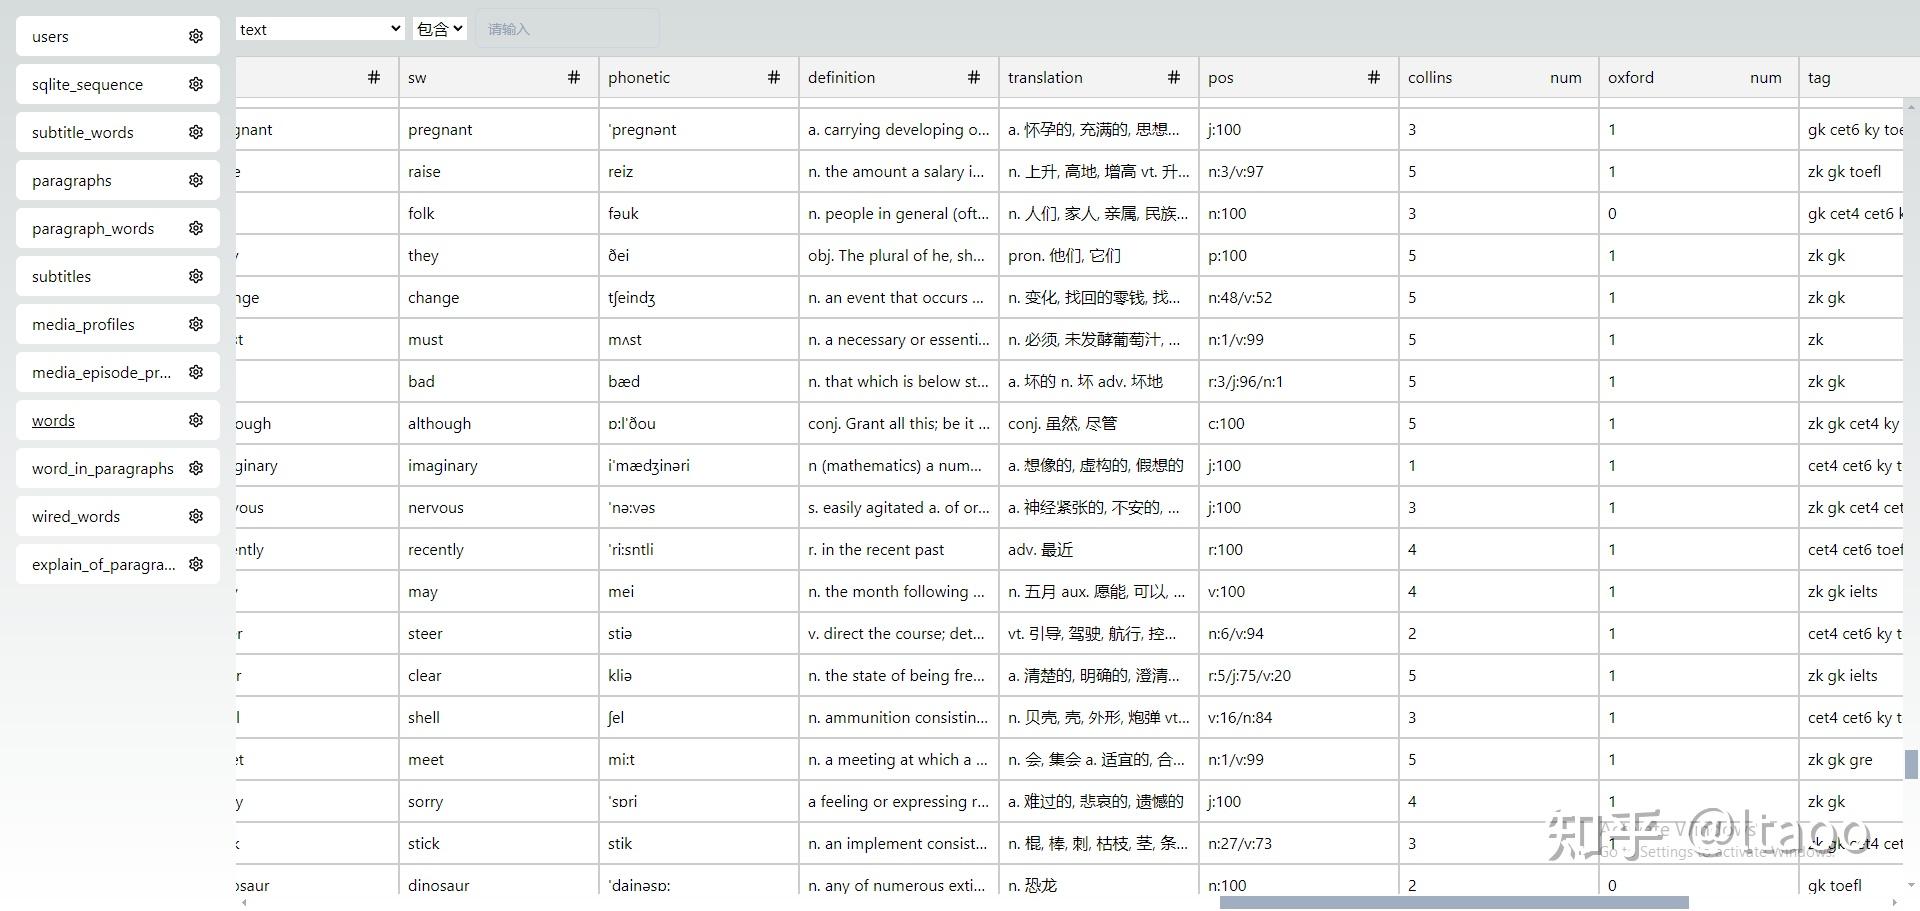The height and width of the screenshot is (911, 1920).
Task: Click the pos value 'v:16/n:84'
Action: [x=1298, y=718]
